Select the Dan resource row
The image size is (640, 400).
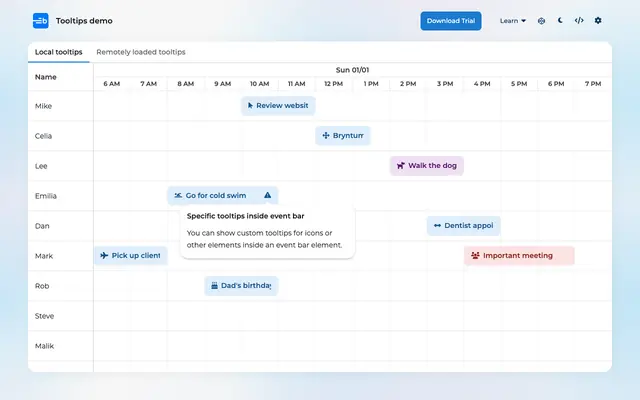point(320,226)
